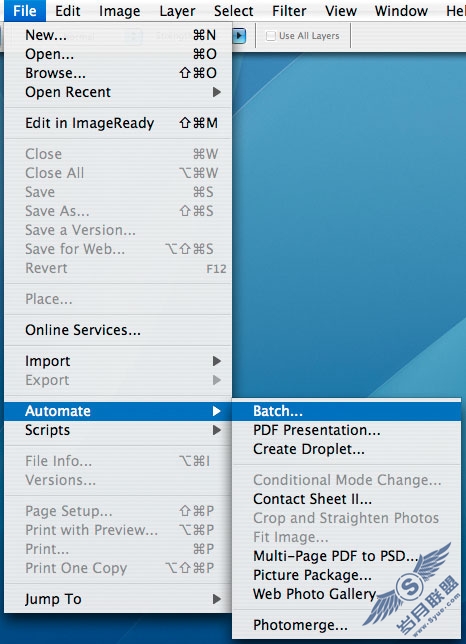Image resolution: width=466 pixels, height=644 pixels.
Task: Click the greyed Save a Version... entry
Action: click(118, 230)
